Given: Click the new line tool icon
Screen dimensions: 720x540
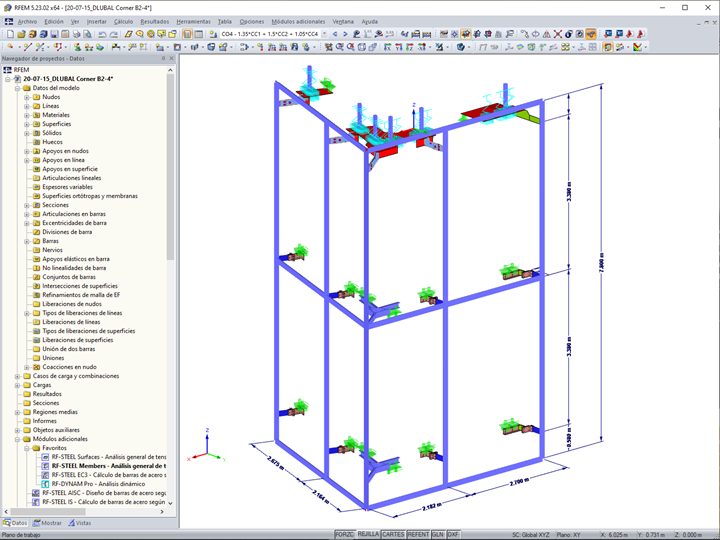Looking at the screenshot, I should 28,47.
